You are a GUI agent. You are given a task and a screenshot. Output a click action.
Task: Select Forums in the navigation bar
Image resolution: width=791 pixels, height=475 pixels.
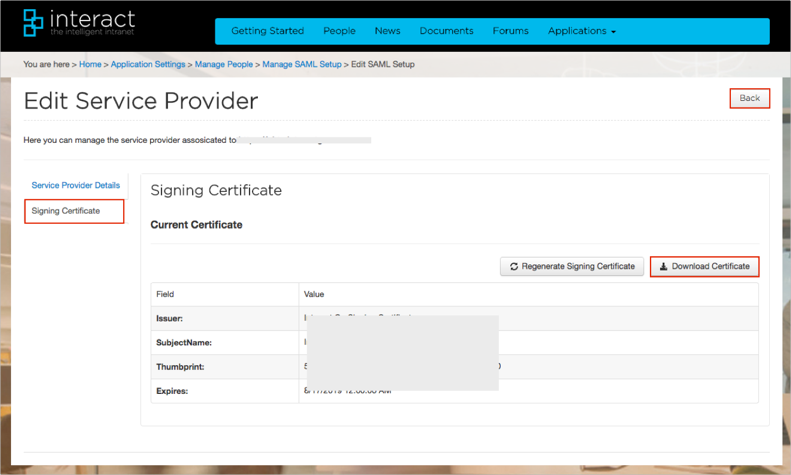tap(510, 31)
